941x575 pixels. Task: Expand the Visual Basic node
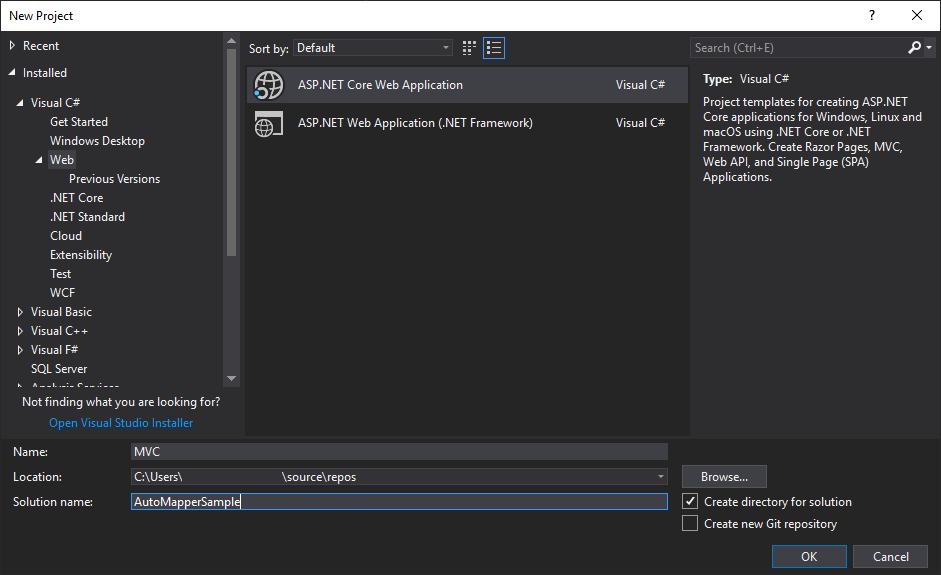pos(20,312)
